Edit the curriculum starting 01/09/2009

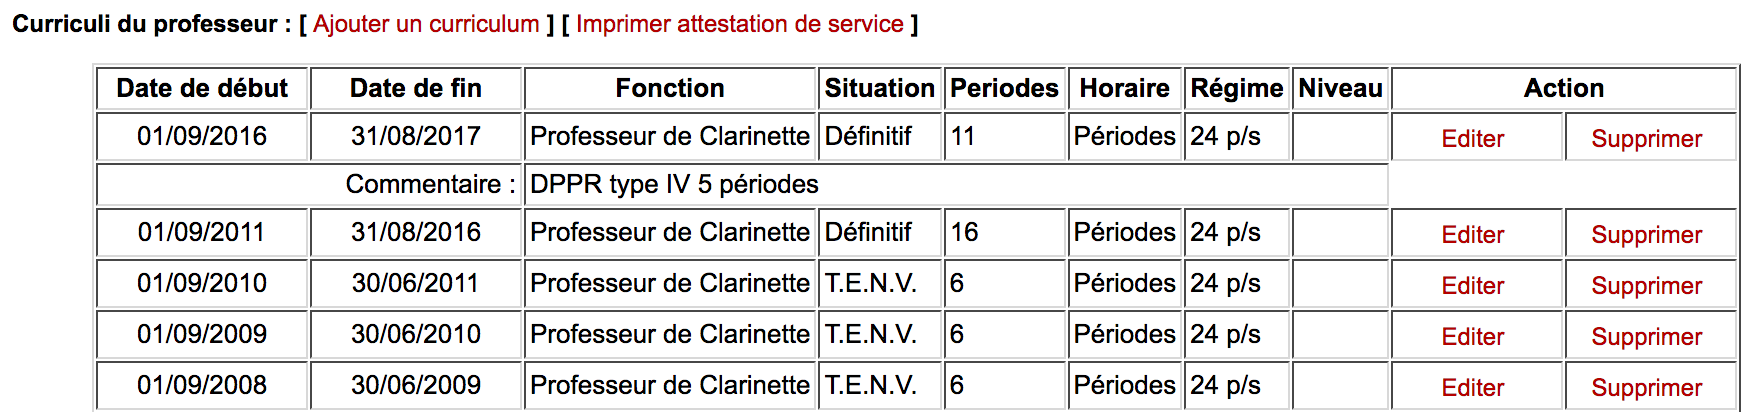pos(1472,337)
